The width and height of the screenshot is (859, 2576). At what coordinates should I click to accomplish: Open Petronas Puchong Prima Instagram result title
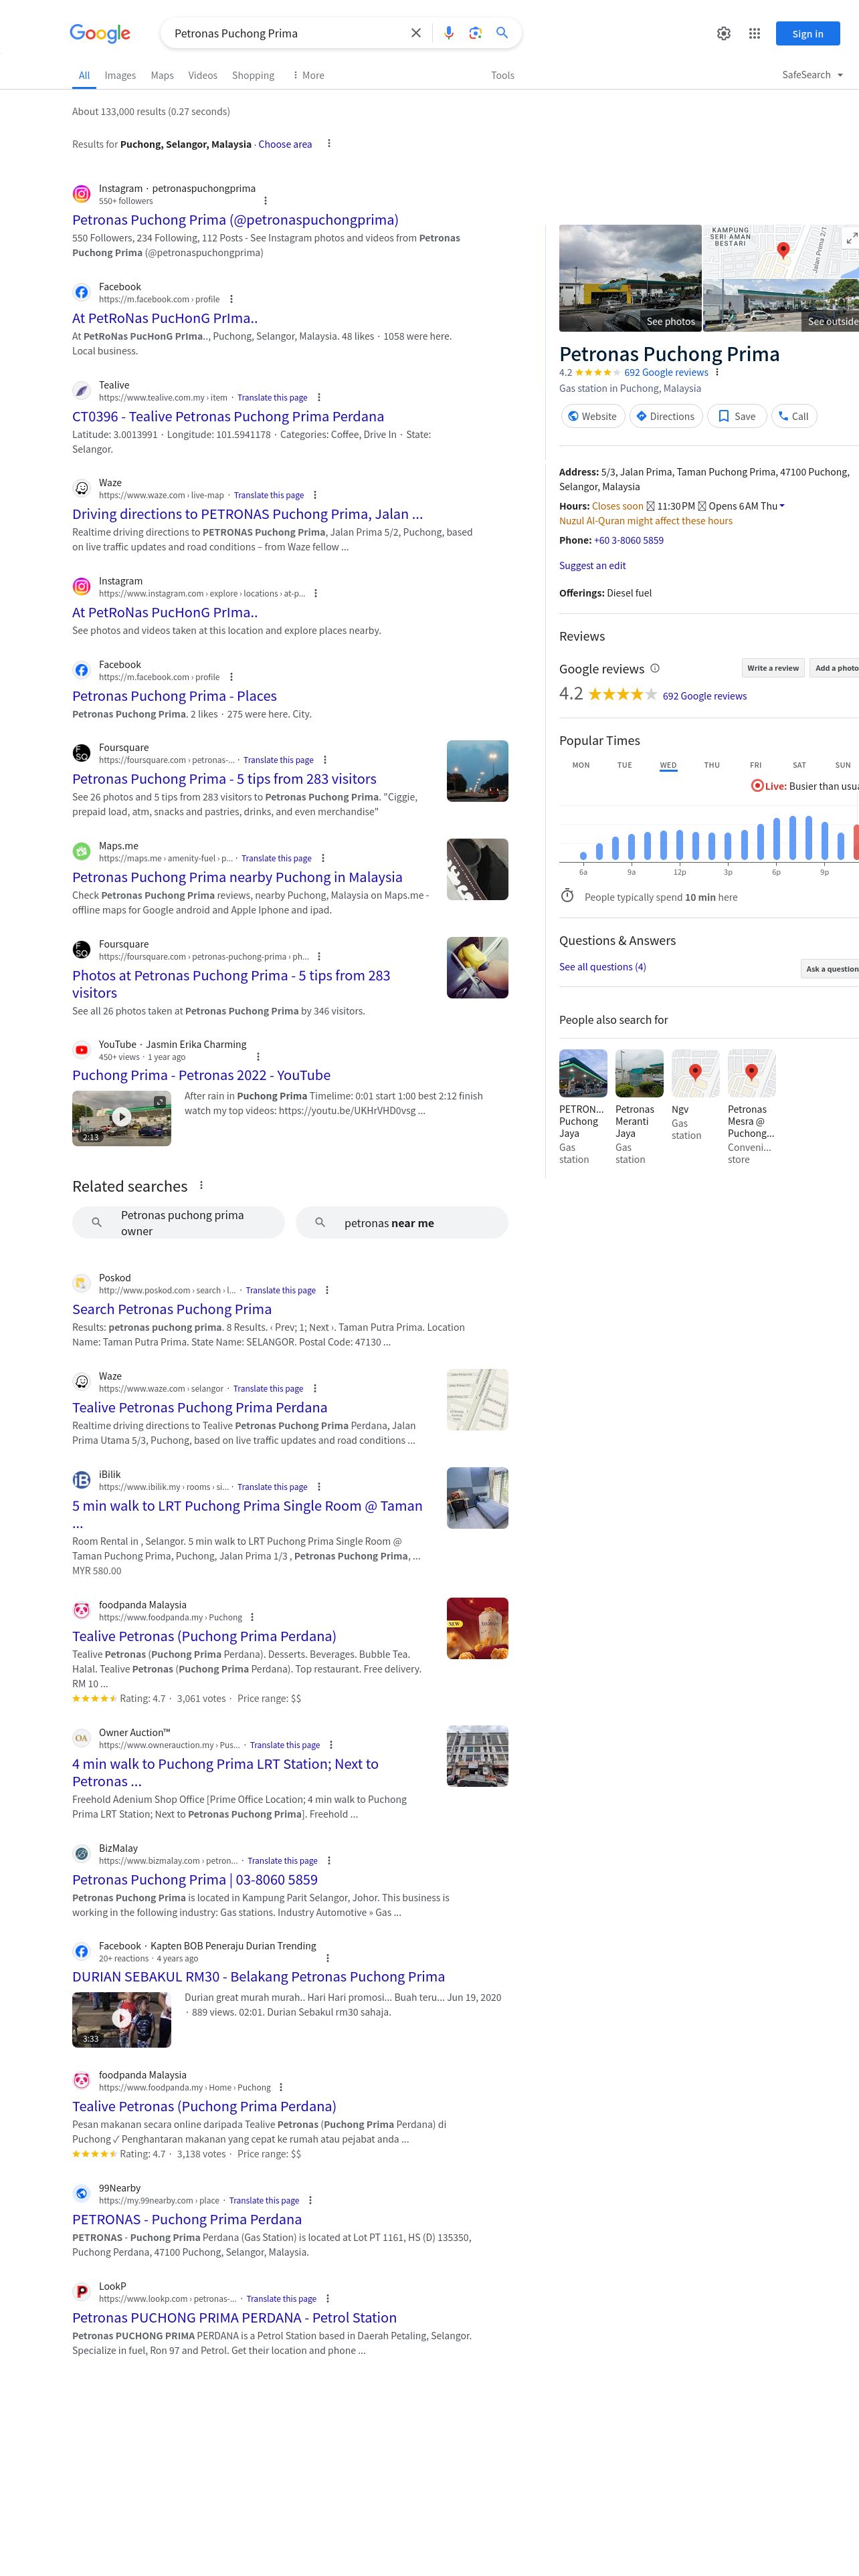point(235,220)
